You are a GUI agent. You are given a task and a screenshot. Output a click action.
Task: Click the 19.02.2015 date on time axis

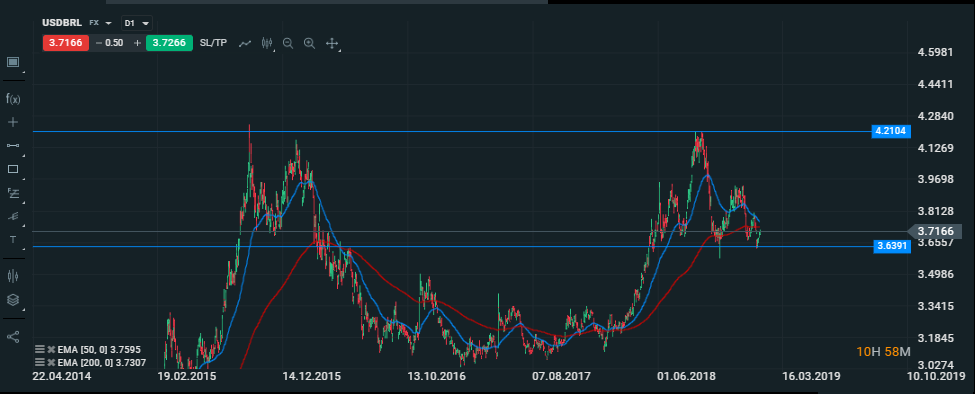187,377
